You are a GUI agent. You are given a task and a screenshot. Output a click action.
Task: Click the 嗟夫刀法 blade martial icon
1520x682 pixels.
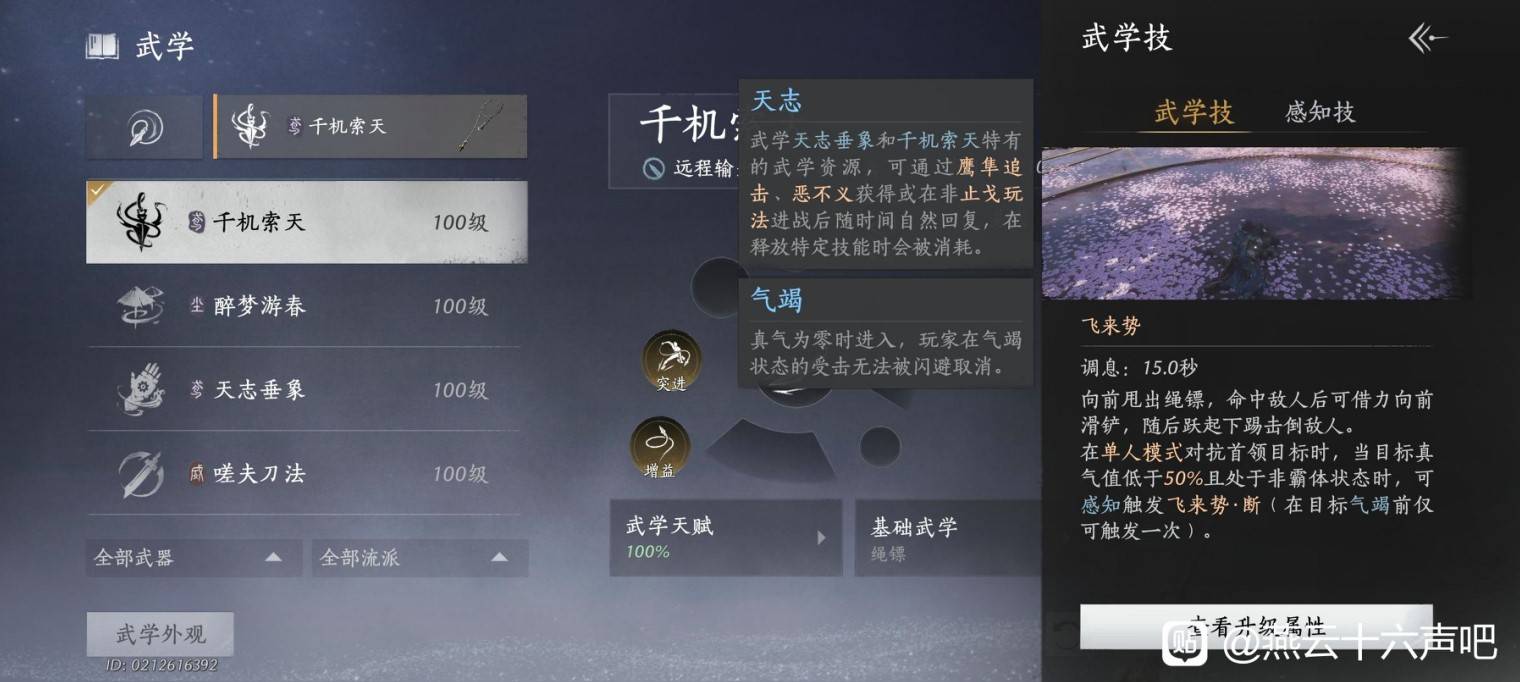[x=141, y=474]
